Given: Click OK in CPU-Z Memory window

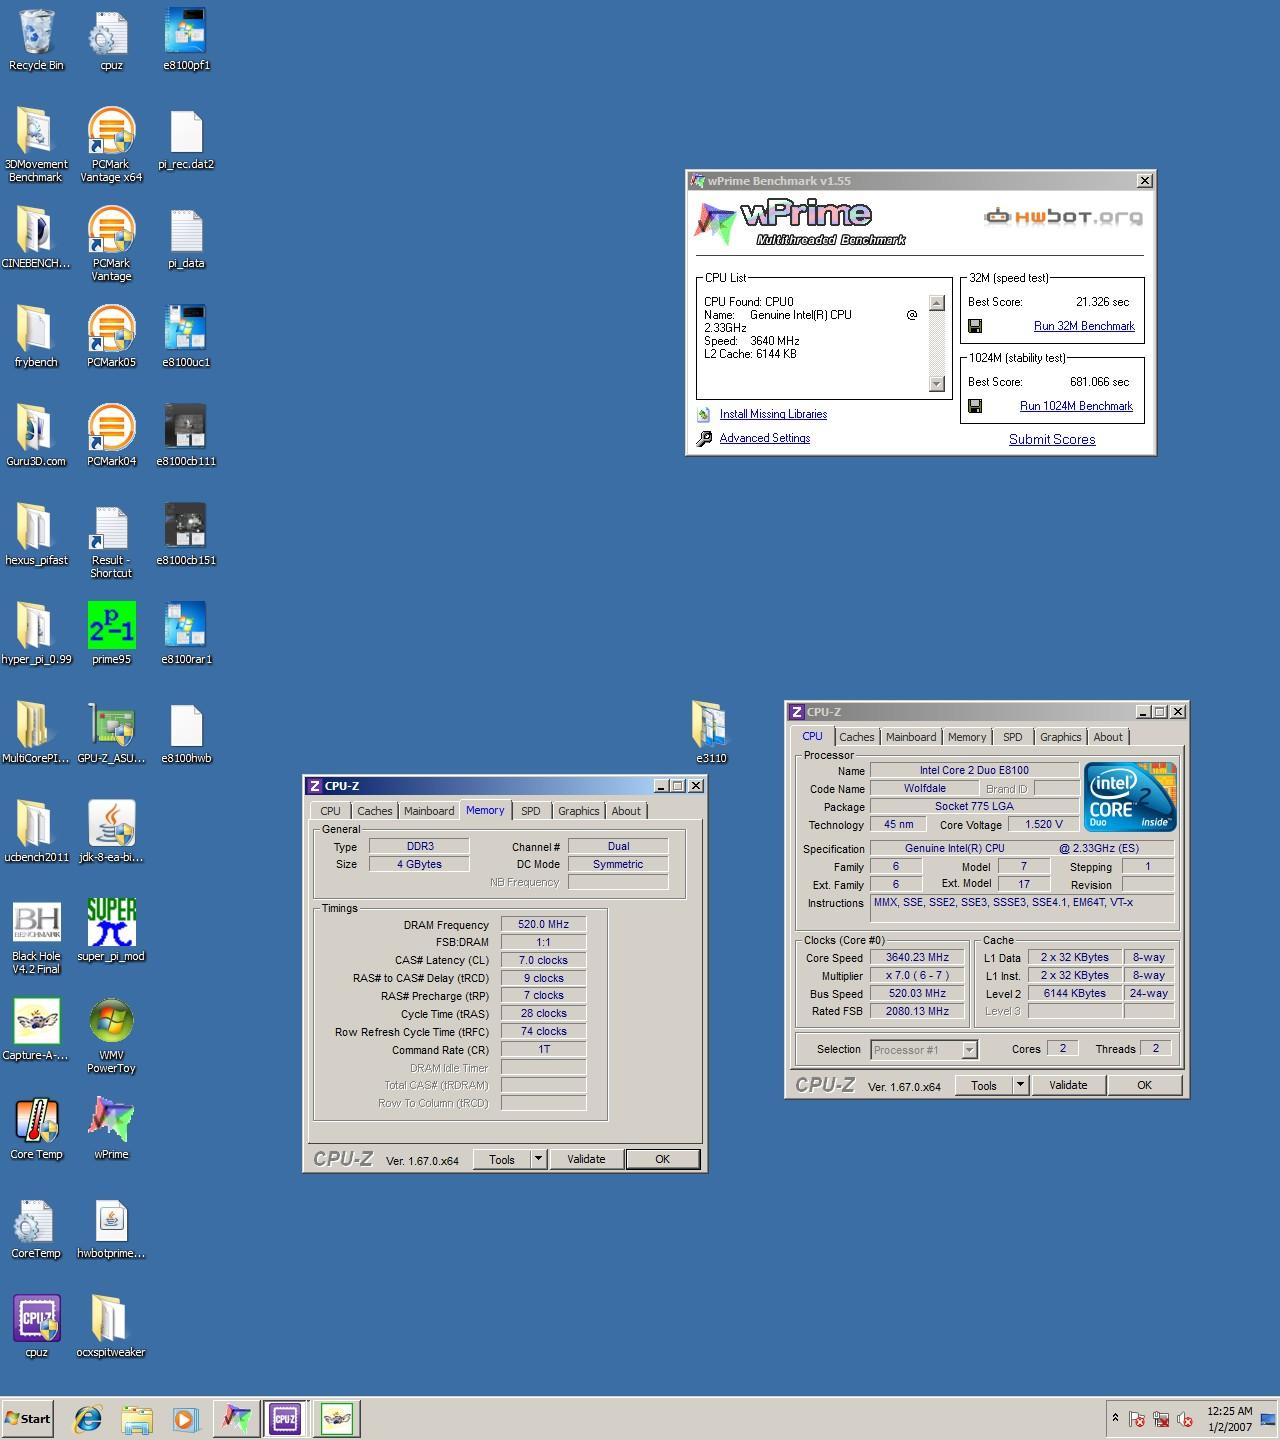Looking at the screenshot, I should pyautogui.click(x=662, y=1159).
